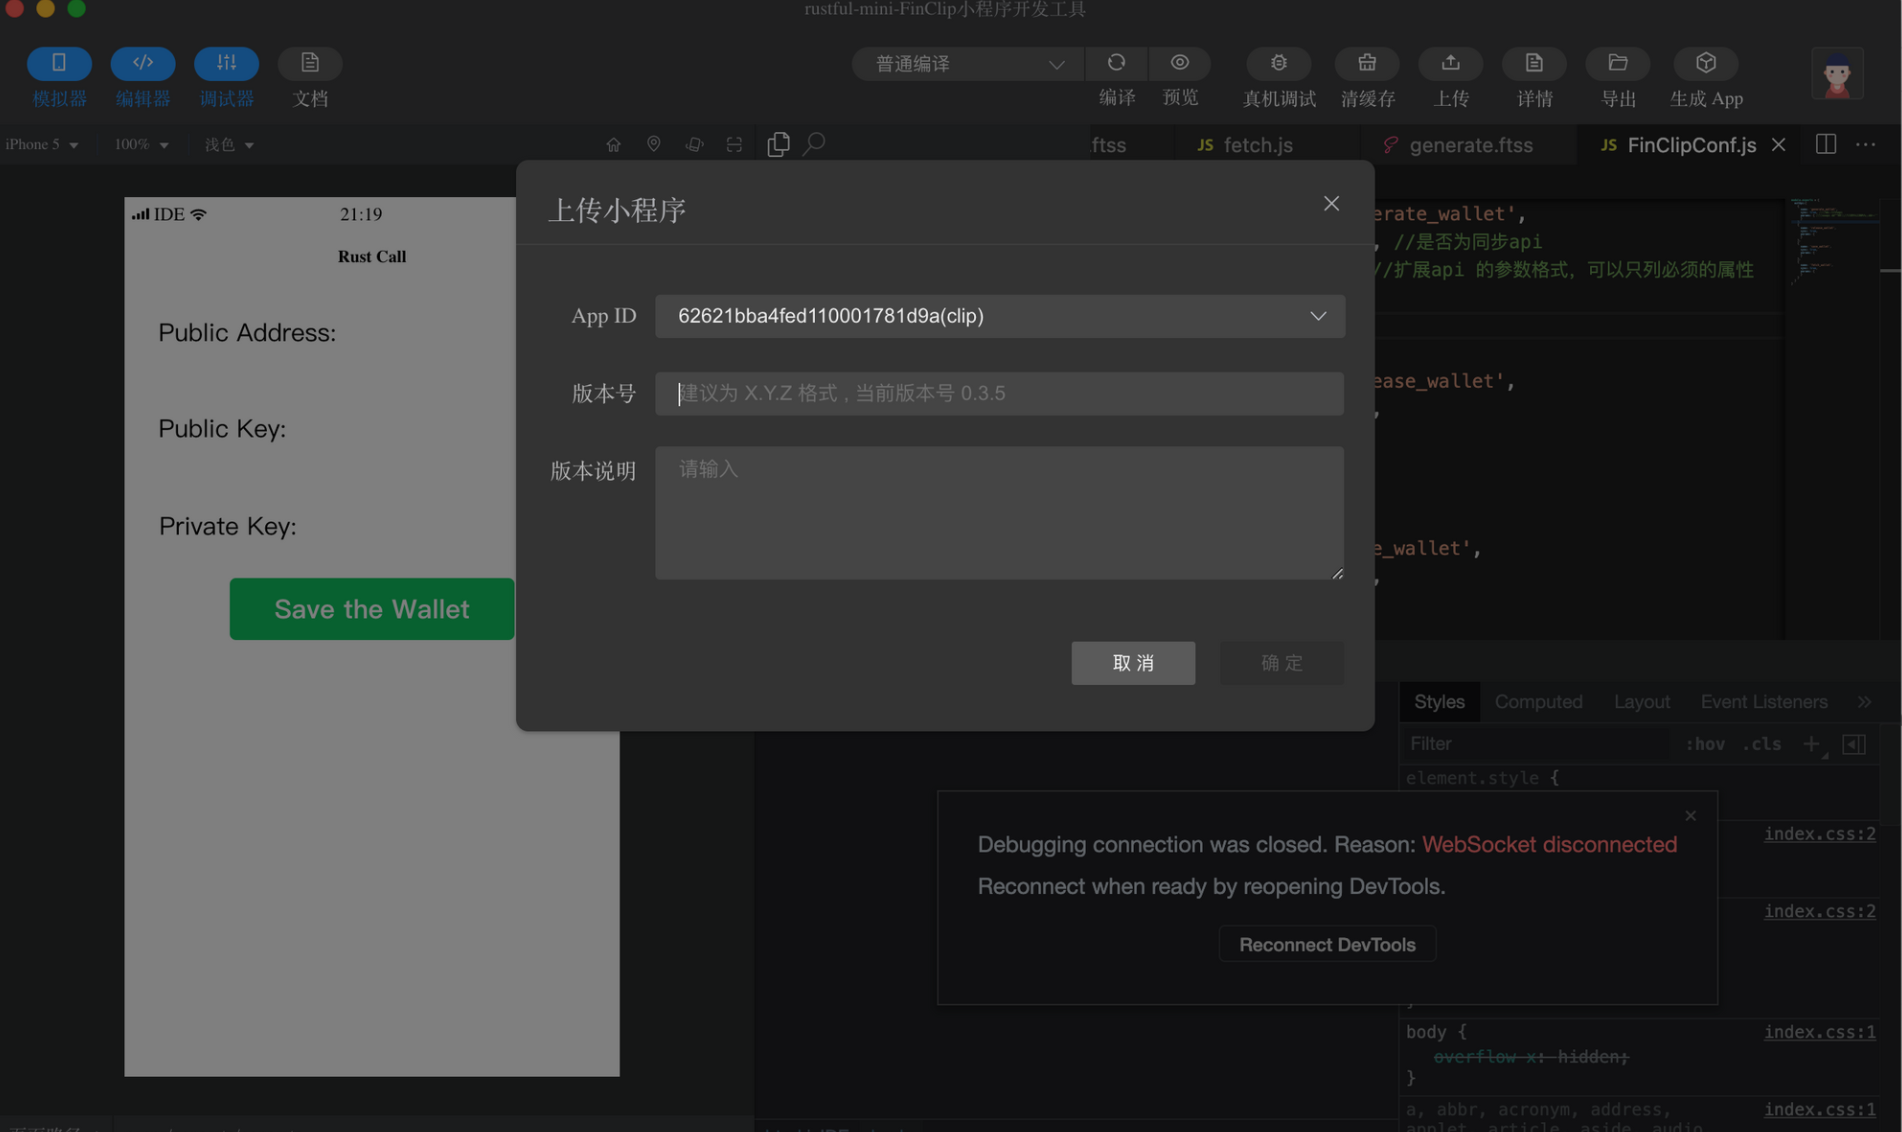Open the Event Listeners tab
The width and height of the screenshot is (1902, 1132).
[x=1763, y=702]
